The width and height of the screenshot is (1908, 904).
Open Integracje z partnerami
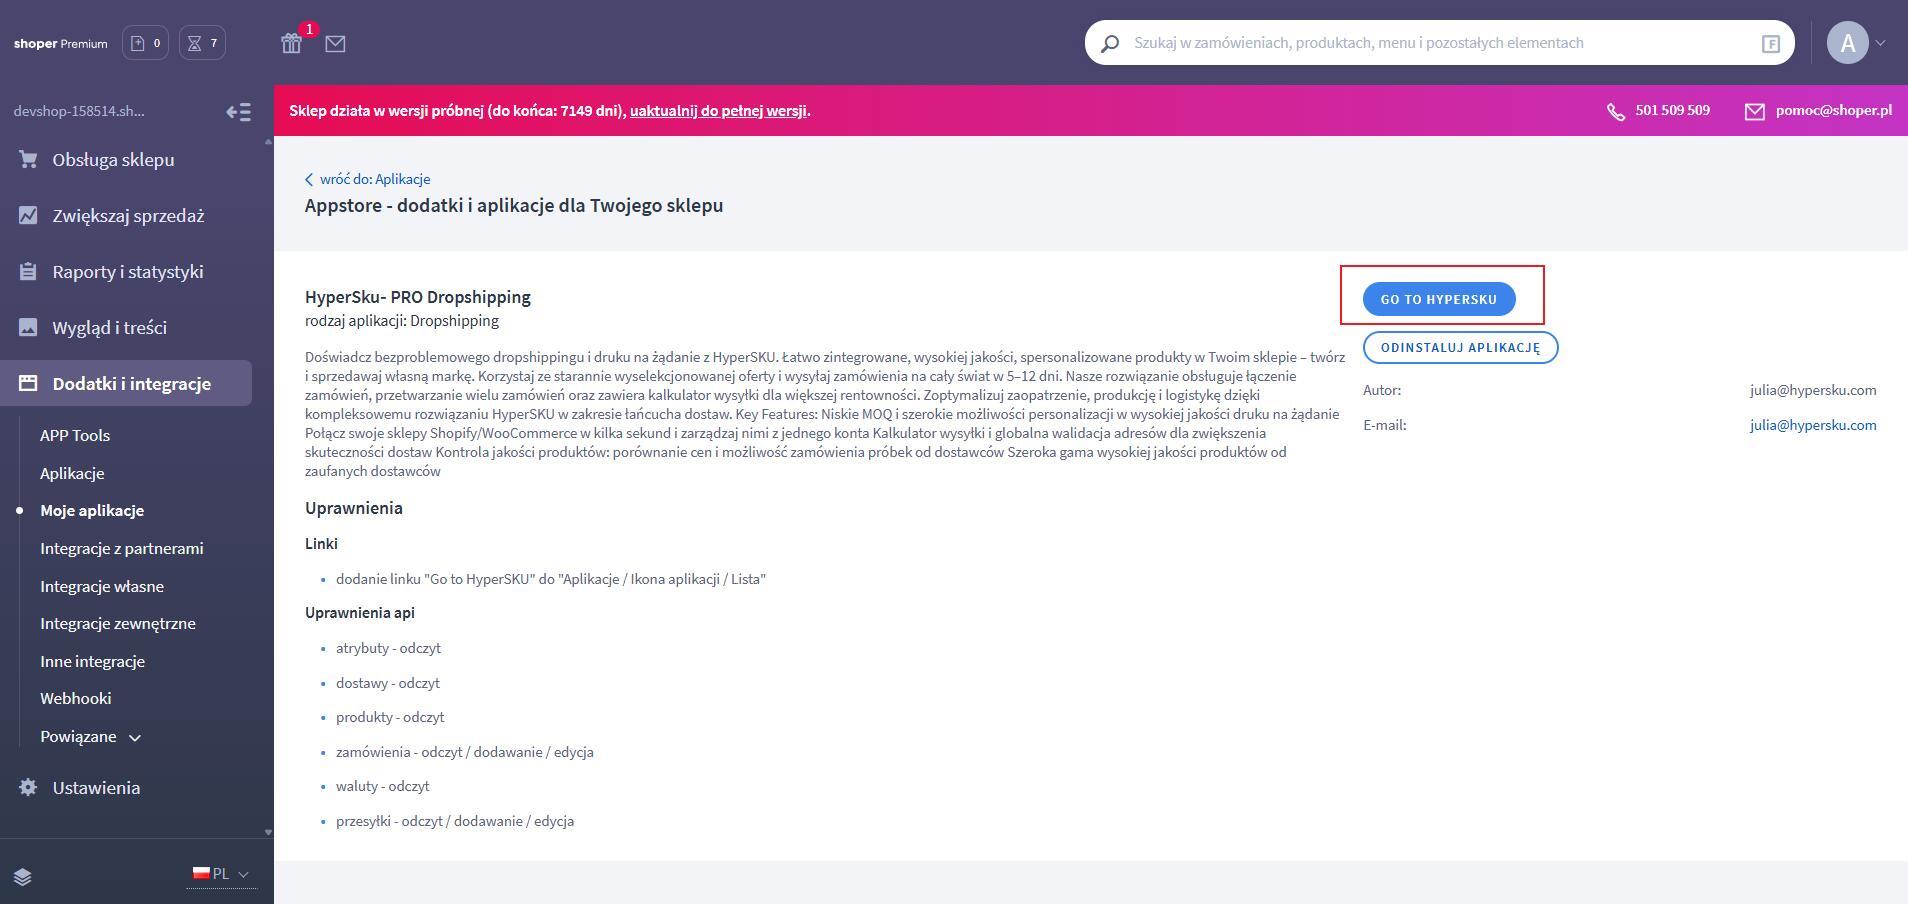click(122, 548)
